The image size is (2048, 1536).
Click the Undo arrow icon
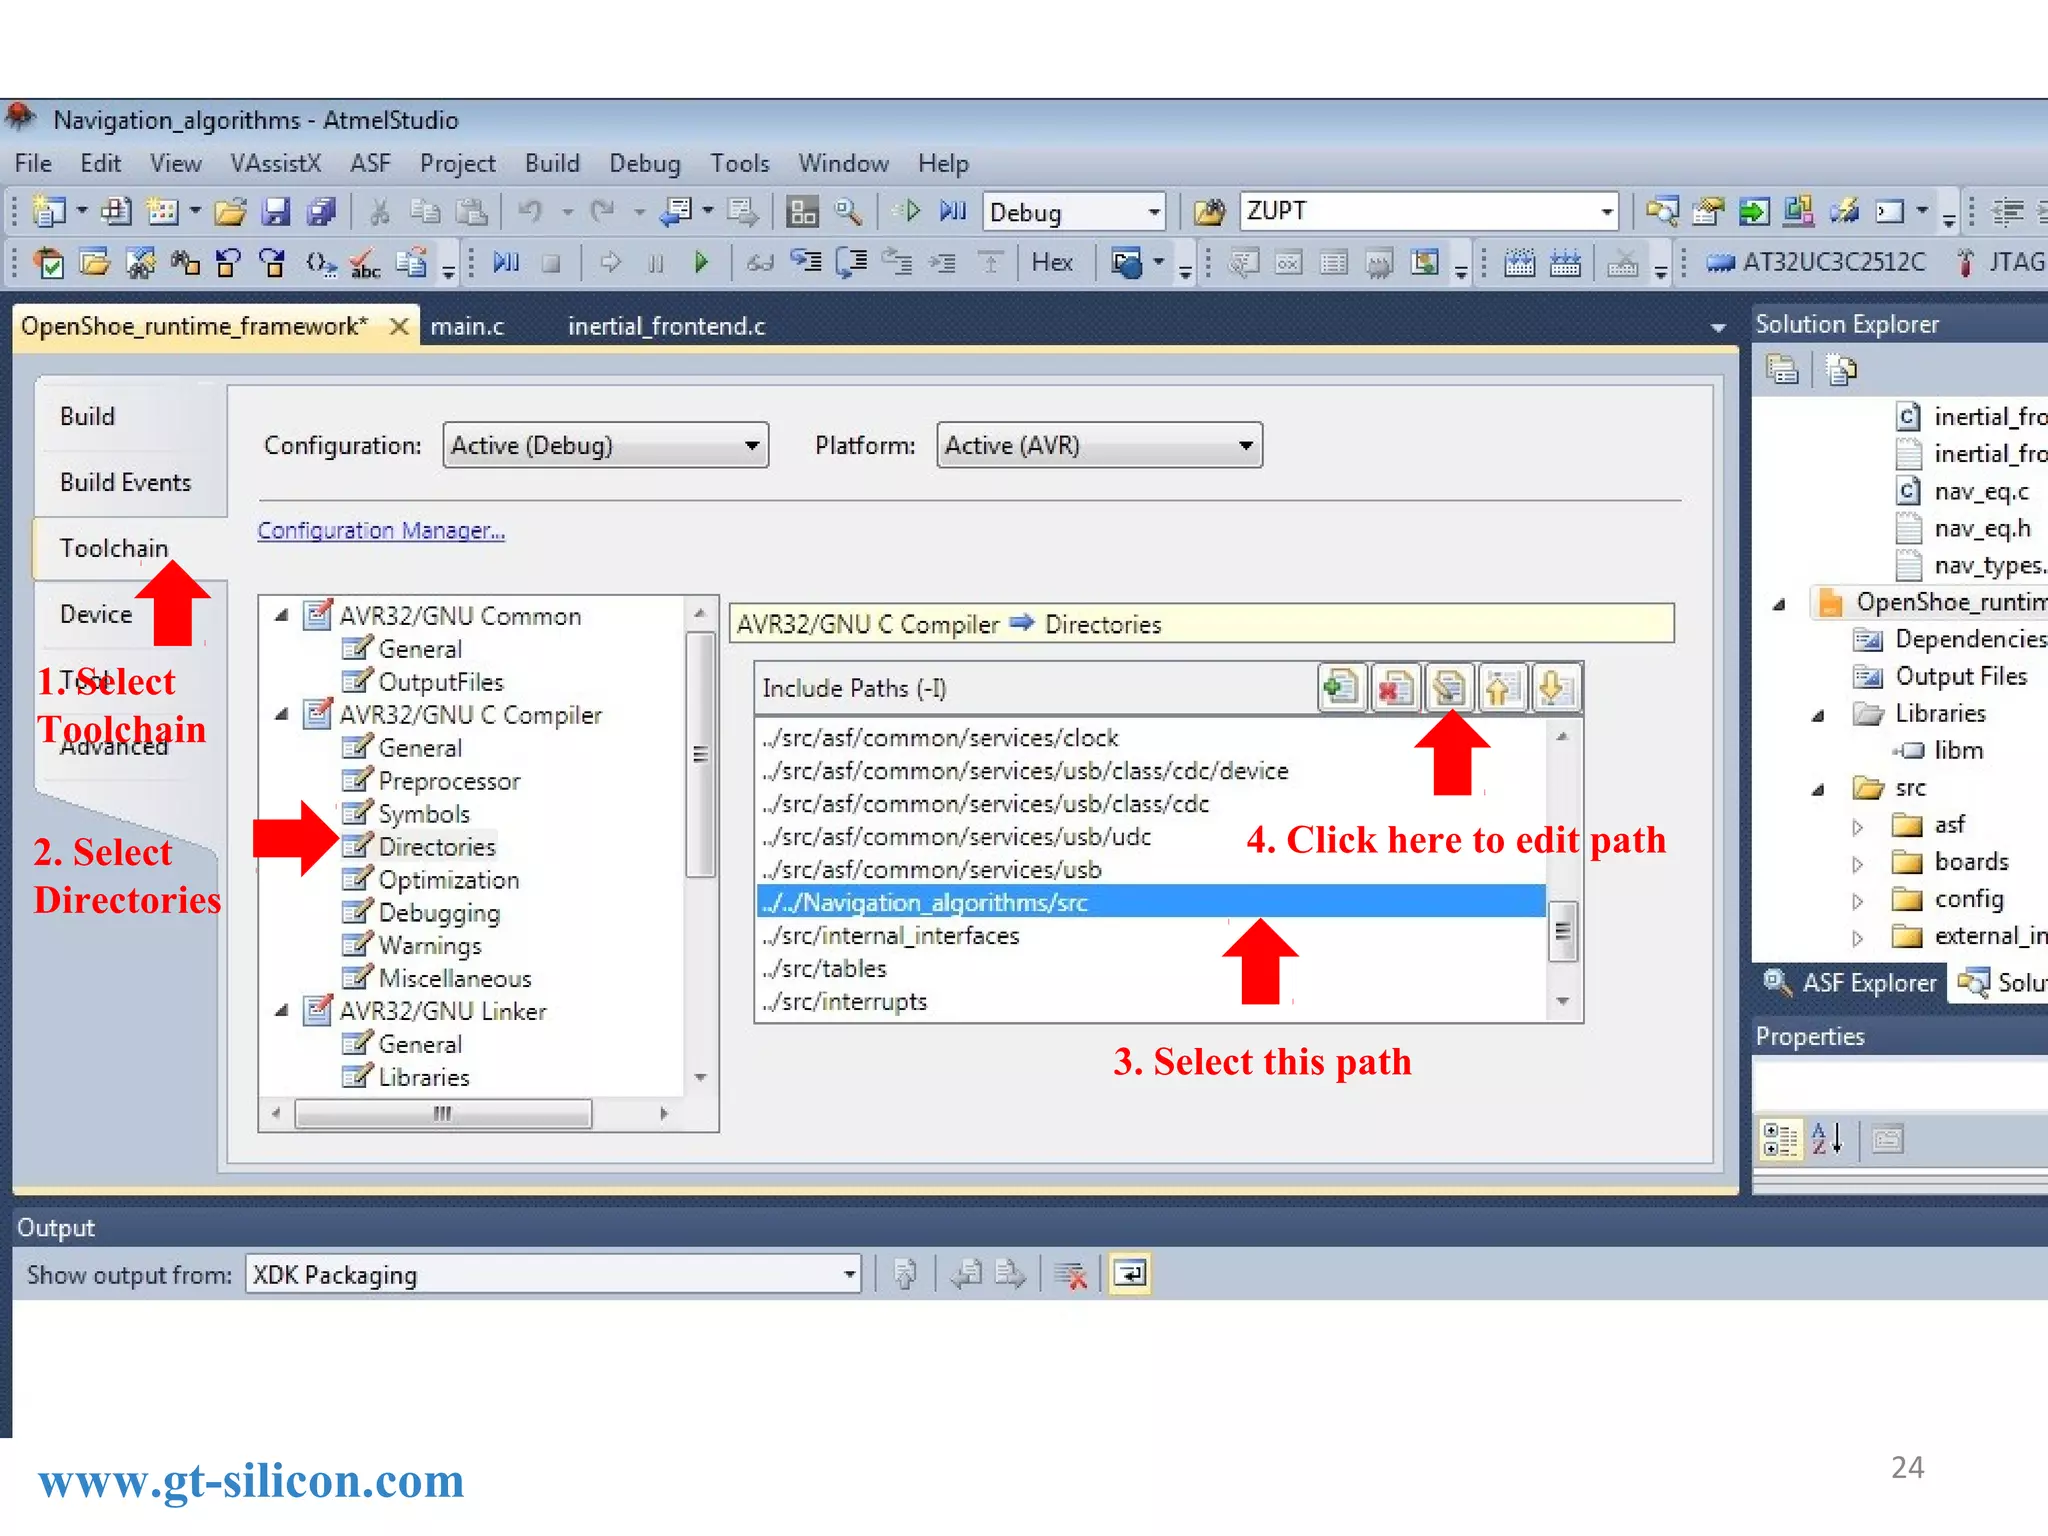coord(530,211)
